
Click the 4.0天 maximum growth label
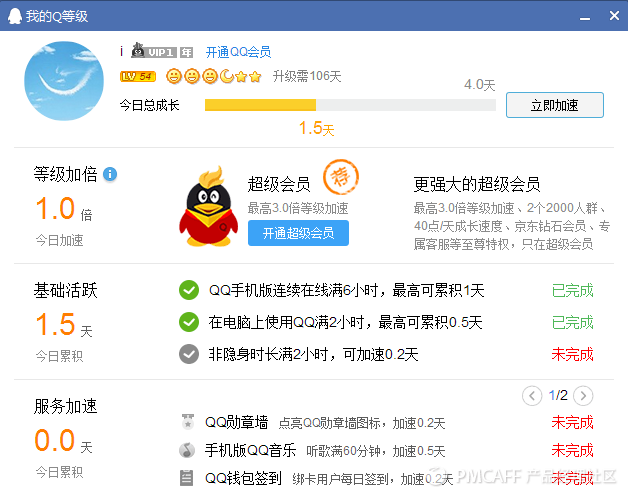click(479, 85)
